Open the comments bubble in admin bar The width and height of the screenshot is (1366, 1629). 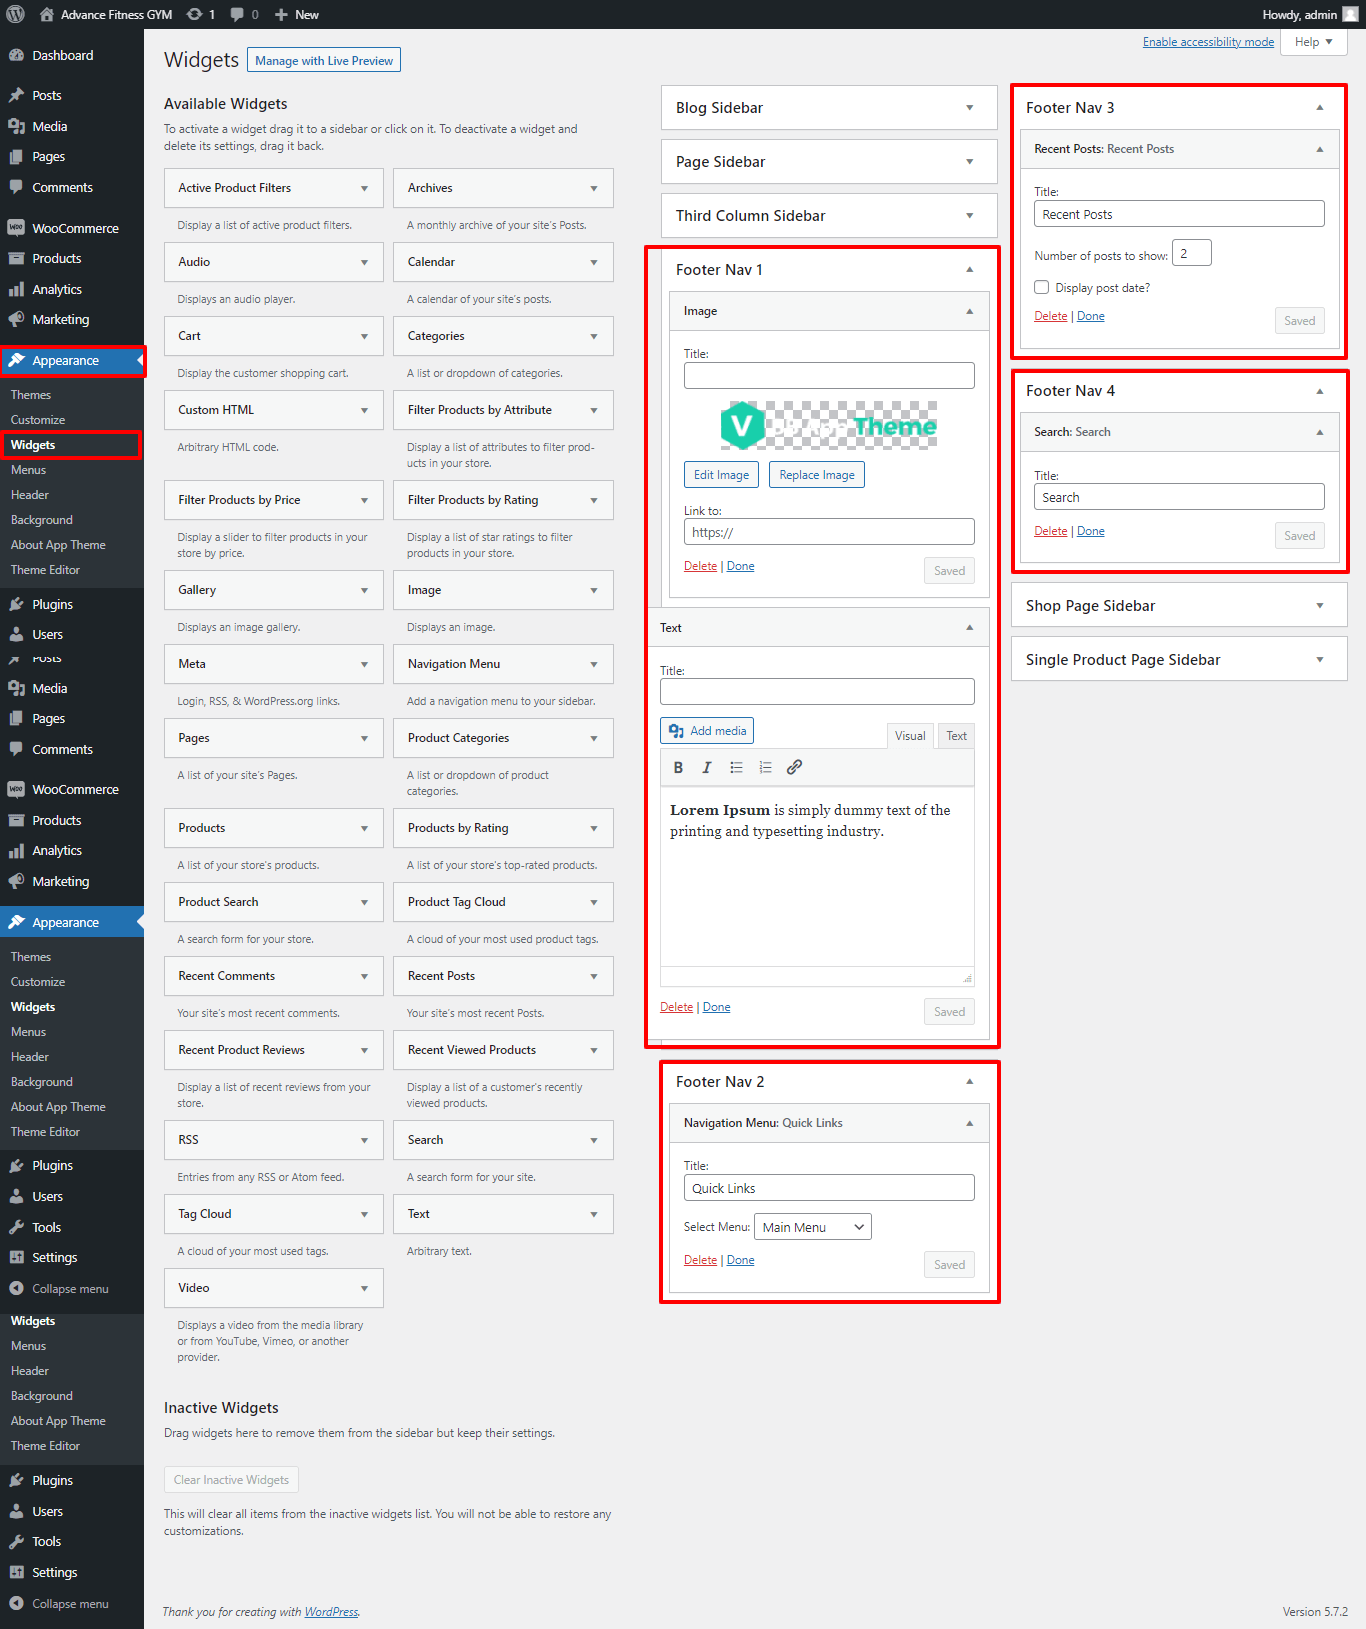[243, 14]
